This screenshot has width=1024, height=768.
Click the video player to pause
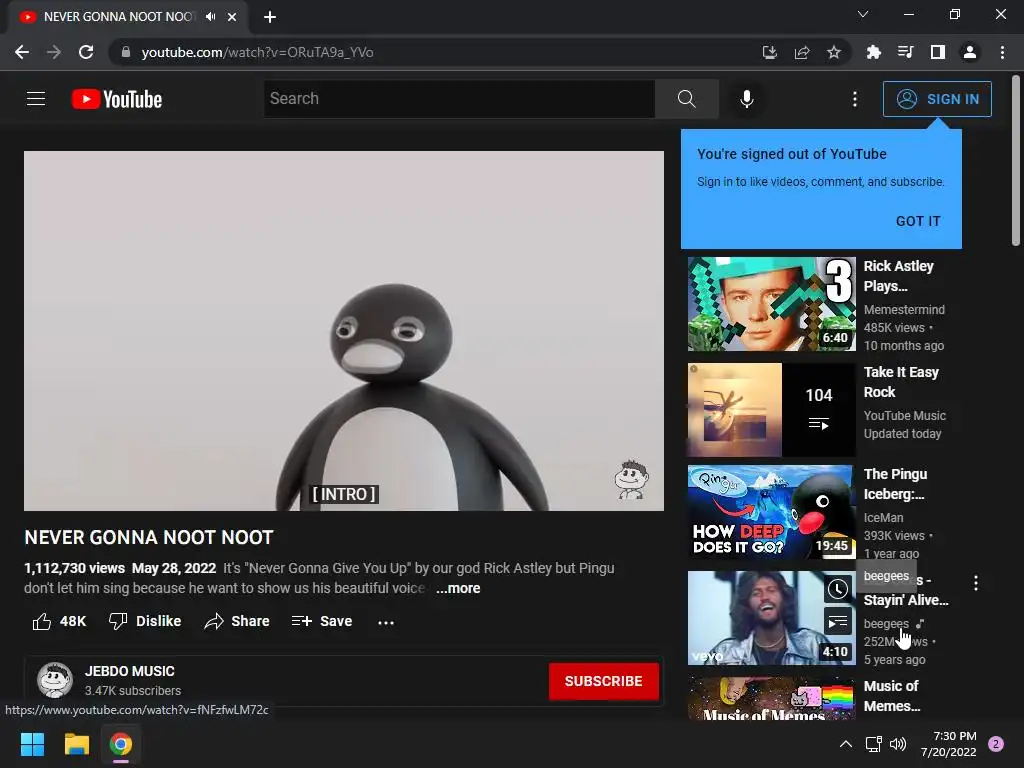pyautogui.click(x=344, y=330)
